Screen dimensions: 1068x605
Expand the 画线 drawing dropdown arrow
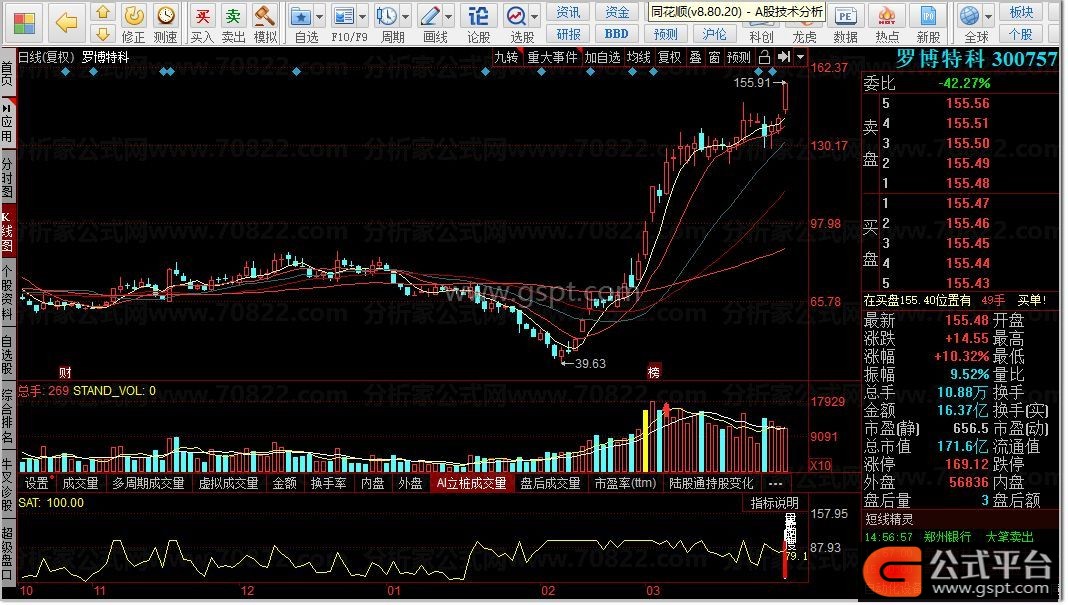pos(448,16)
